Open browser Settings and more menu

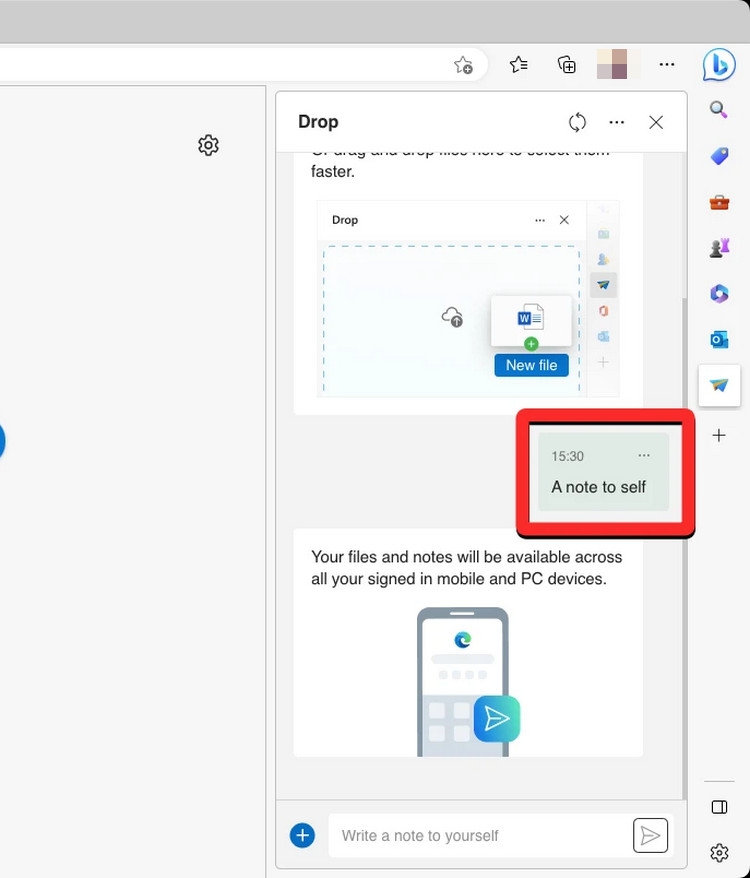click(x=667, y=64)
